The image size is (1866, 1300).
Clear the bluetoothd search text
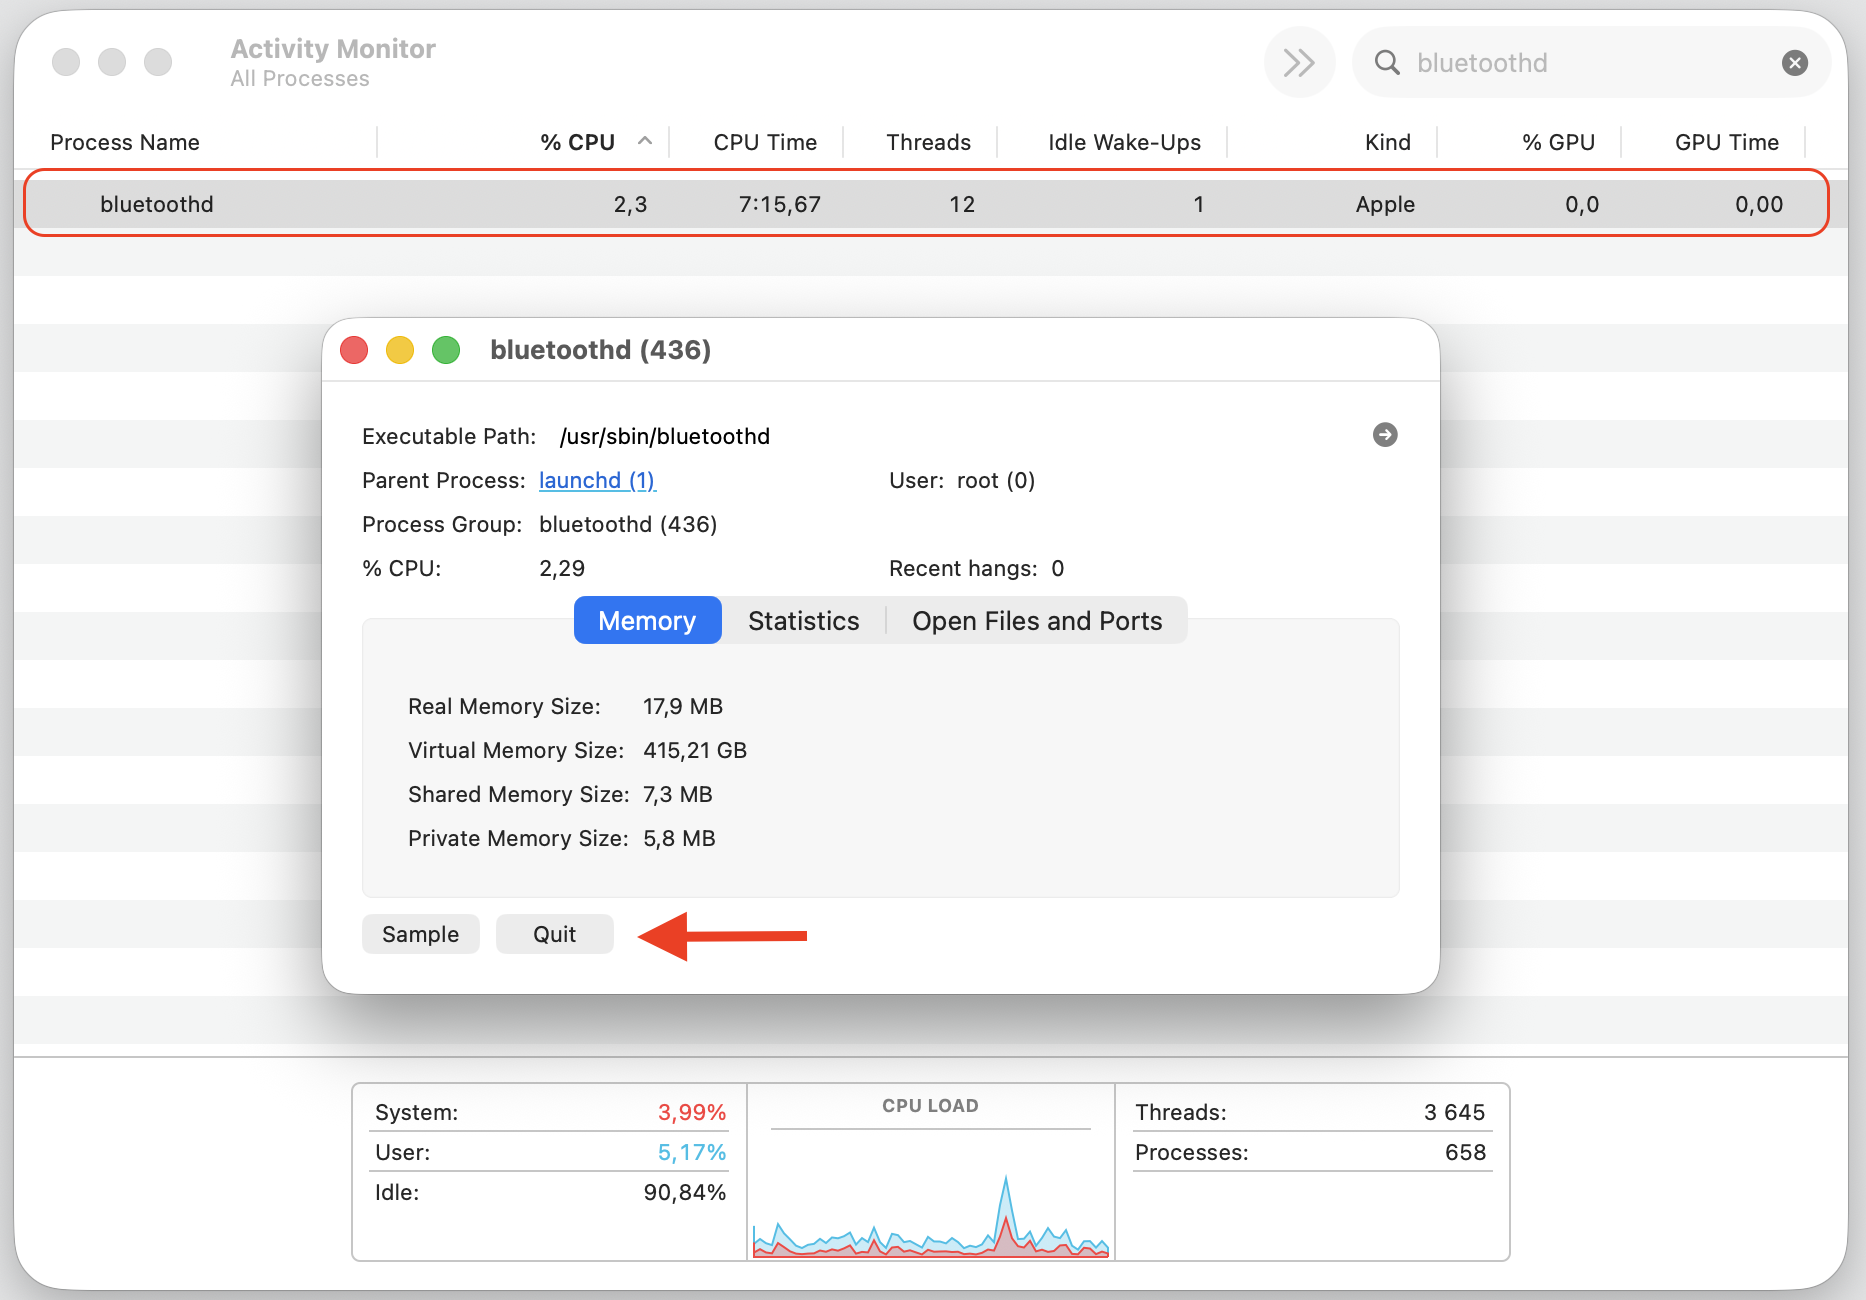tap(1795, 63)
